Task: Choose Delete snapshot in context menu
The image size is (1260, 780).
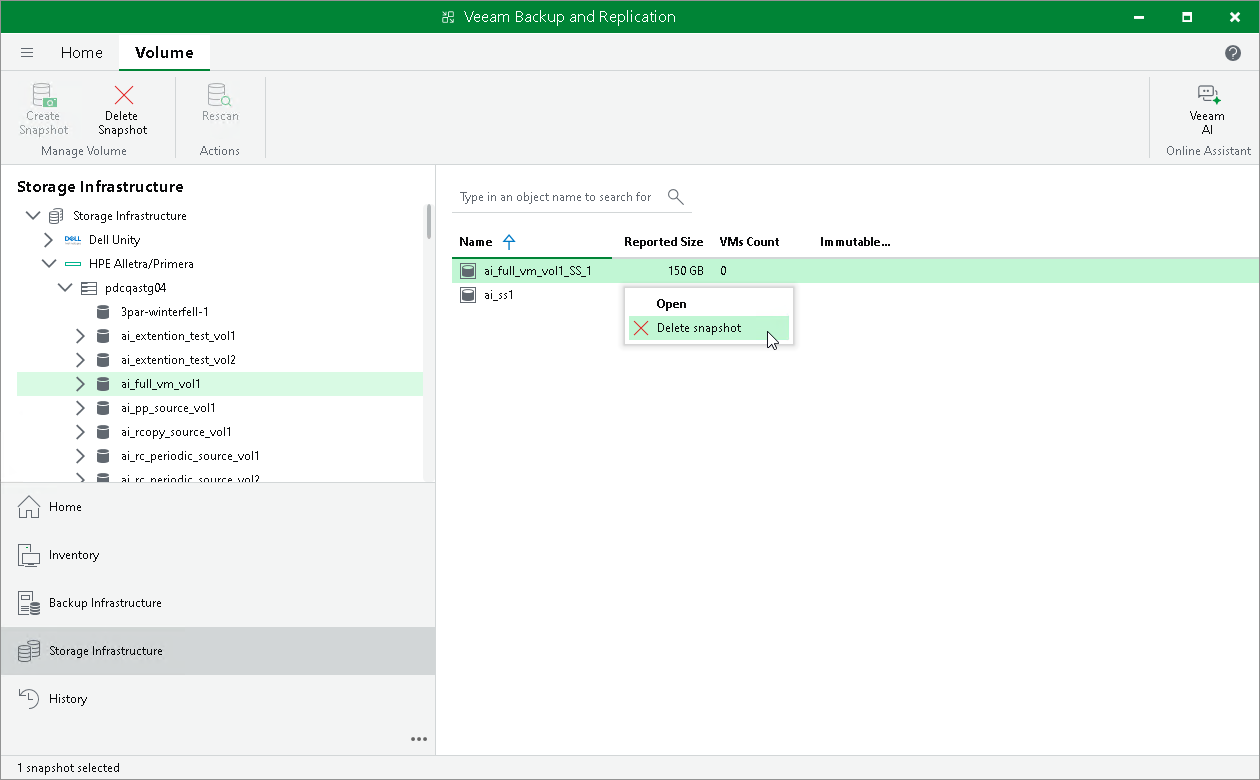Action: pyautogui.click(x=709, y=328)
